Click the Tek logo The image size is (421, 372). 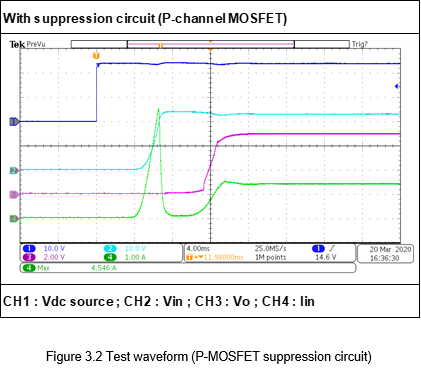(17, 44)
